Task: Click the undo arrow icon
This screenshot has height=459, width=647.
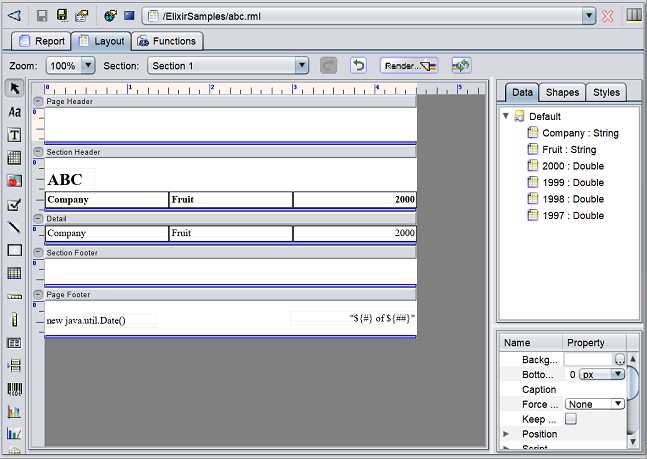Action: (358, 65)
